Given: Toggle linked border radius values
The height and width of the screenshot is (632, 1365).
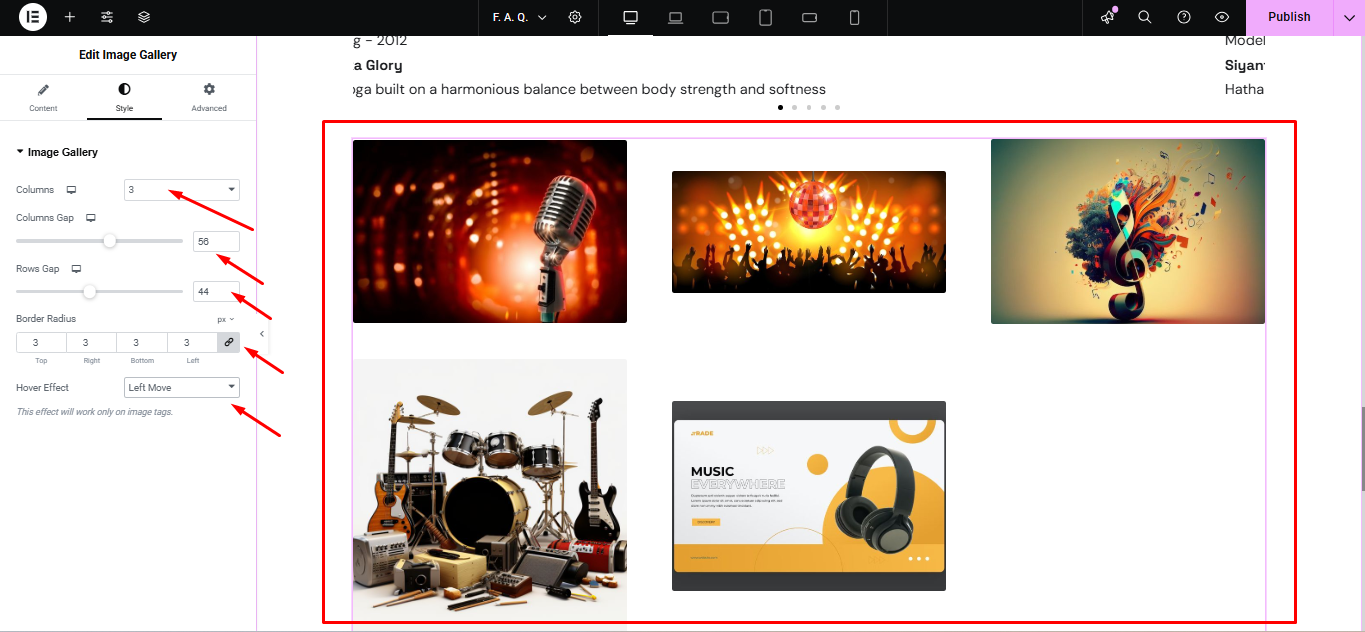Looking at the screenshot, I should (x=229, y=343).
